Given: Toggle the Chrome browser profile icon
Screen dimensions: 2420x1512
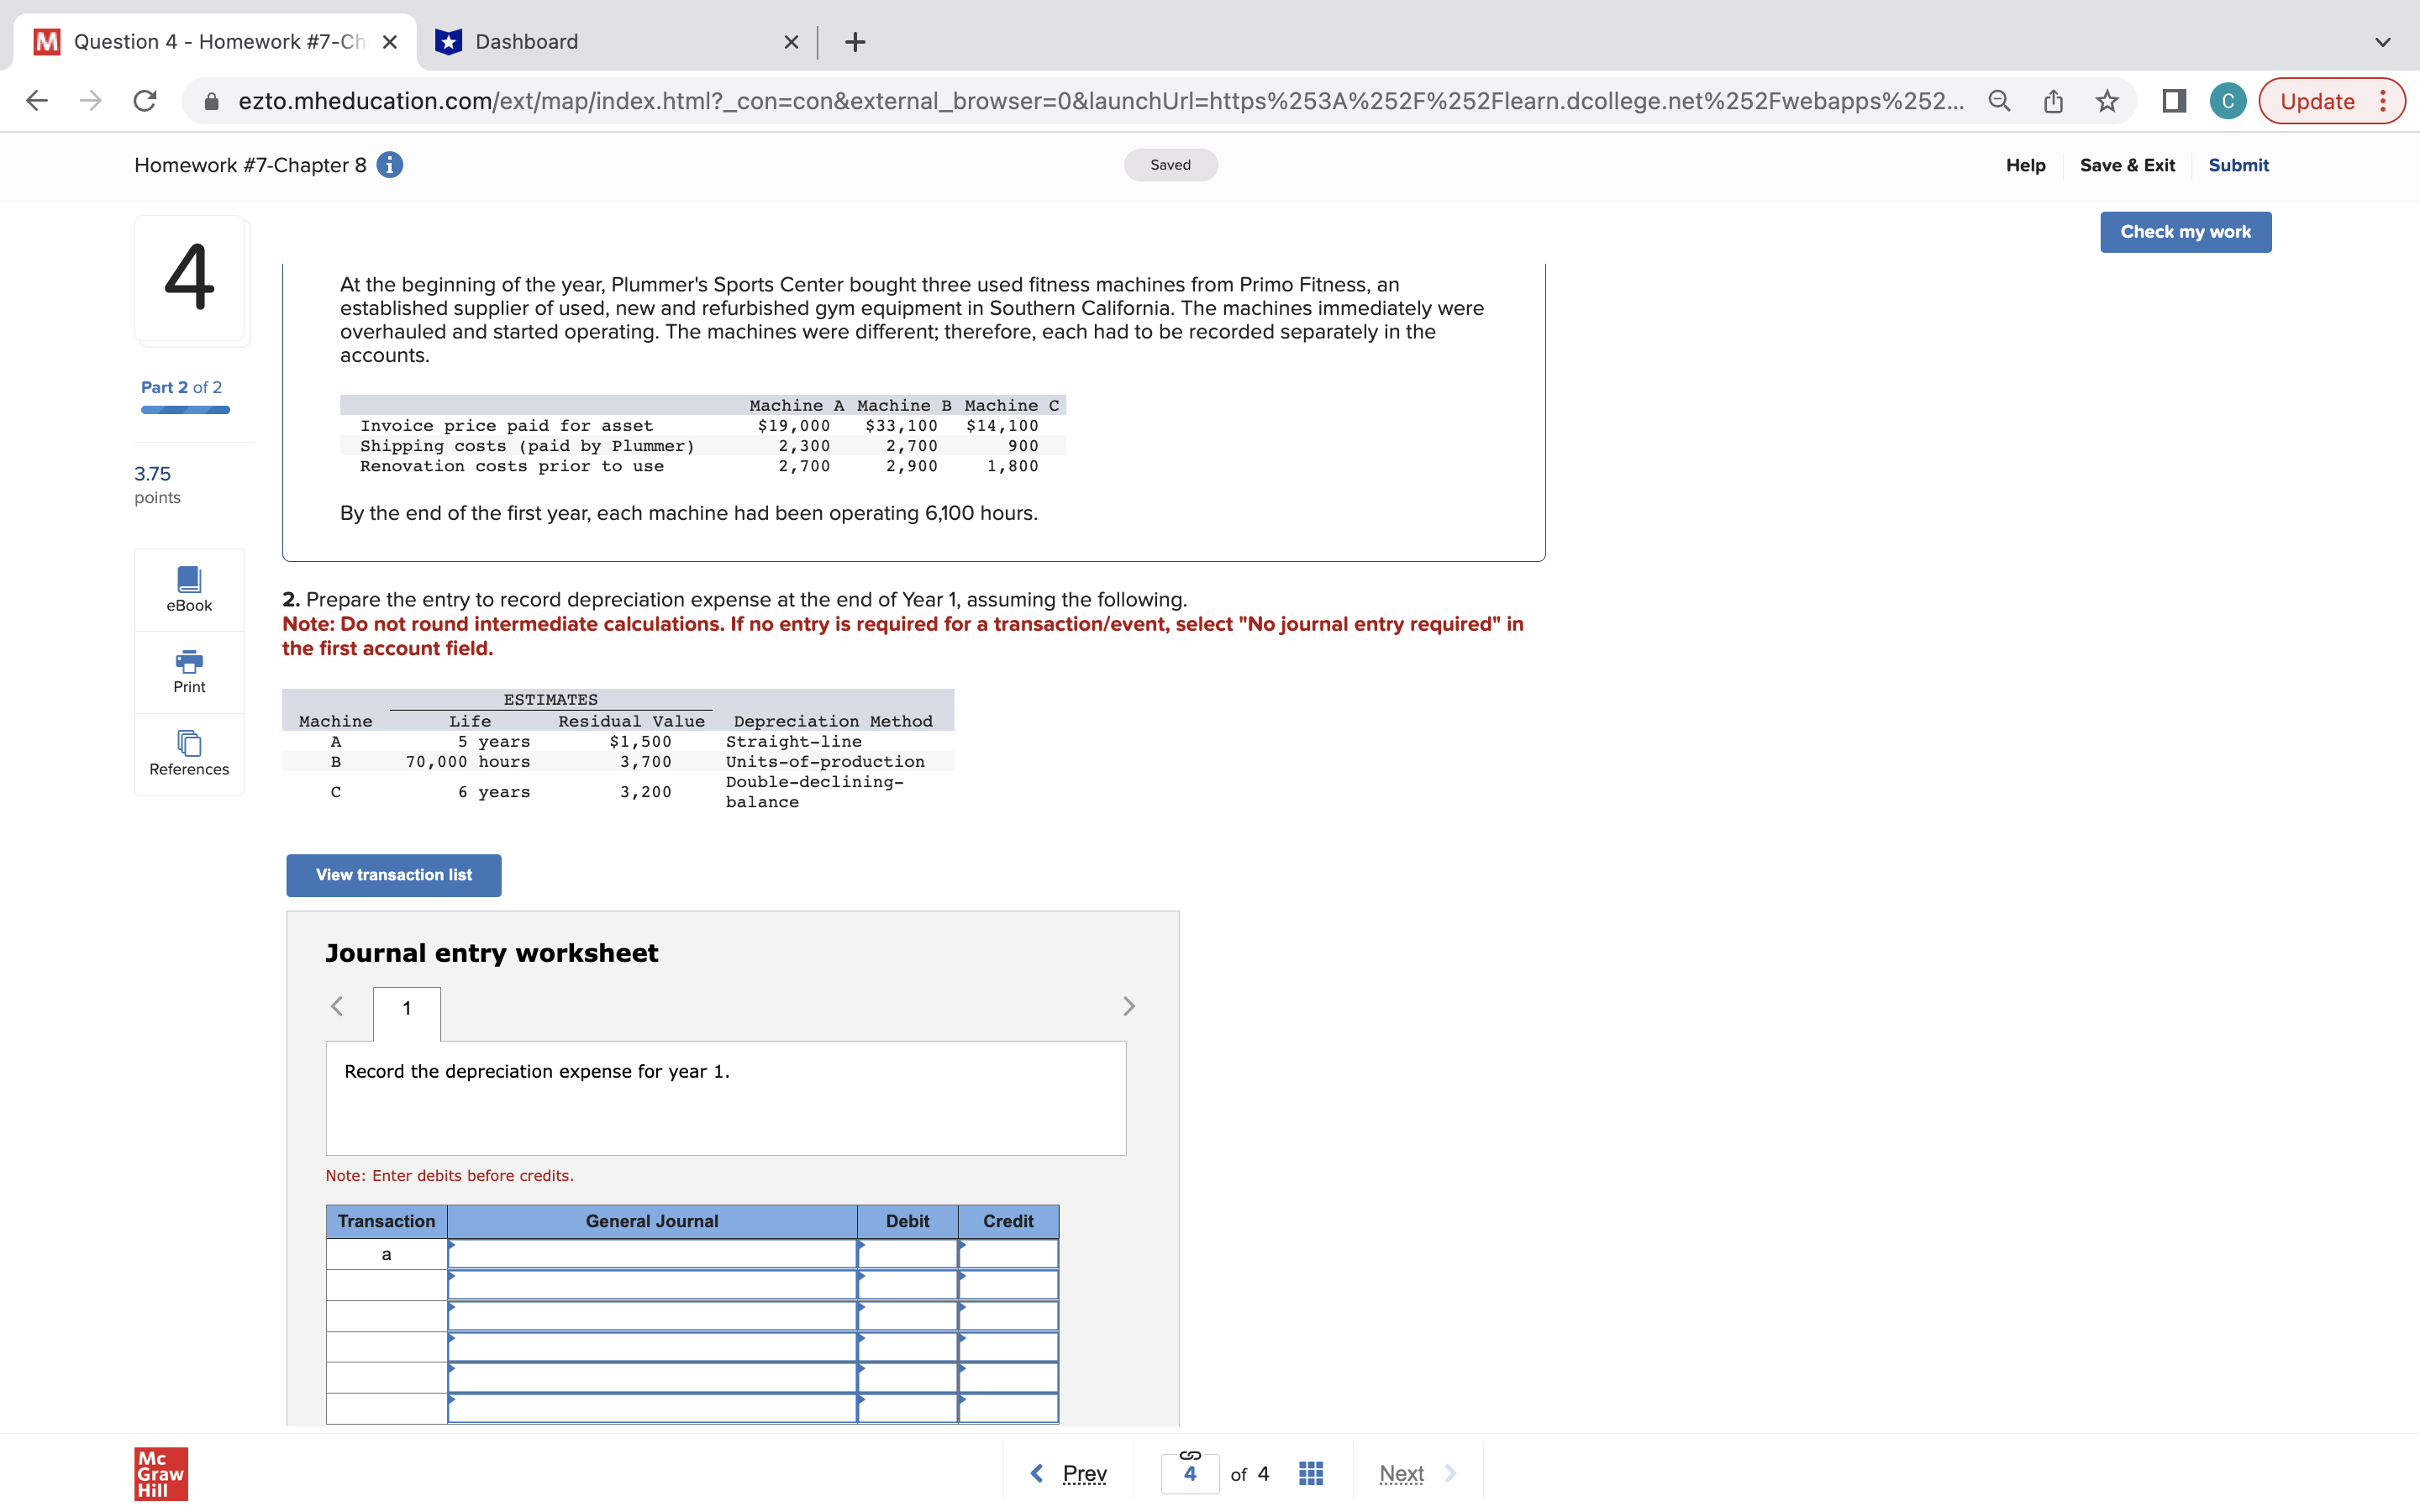Looking at the screenshot, I should 2227,100.
